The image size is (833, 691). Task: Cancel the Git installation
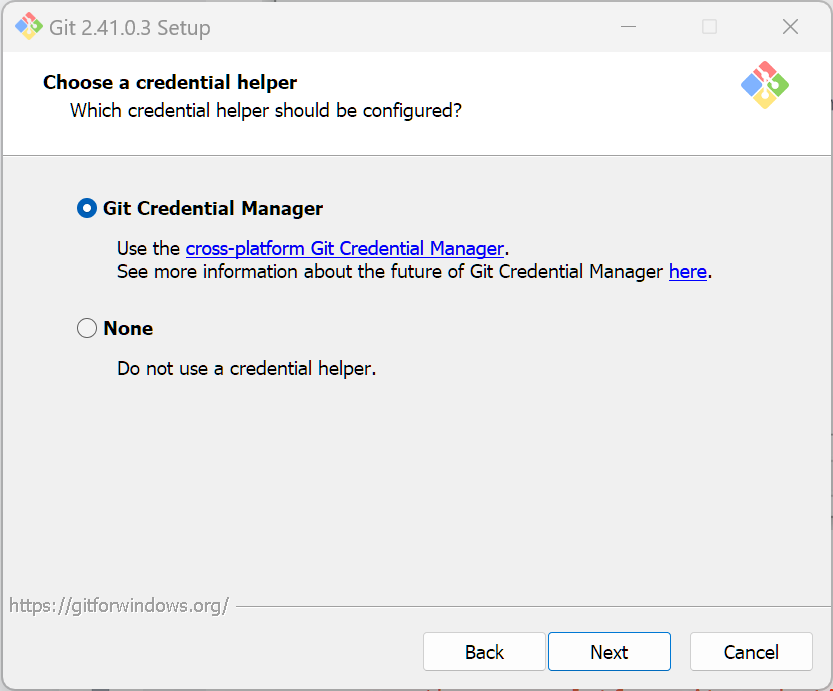750,652
